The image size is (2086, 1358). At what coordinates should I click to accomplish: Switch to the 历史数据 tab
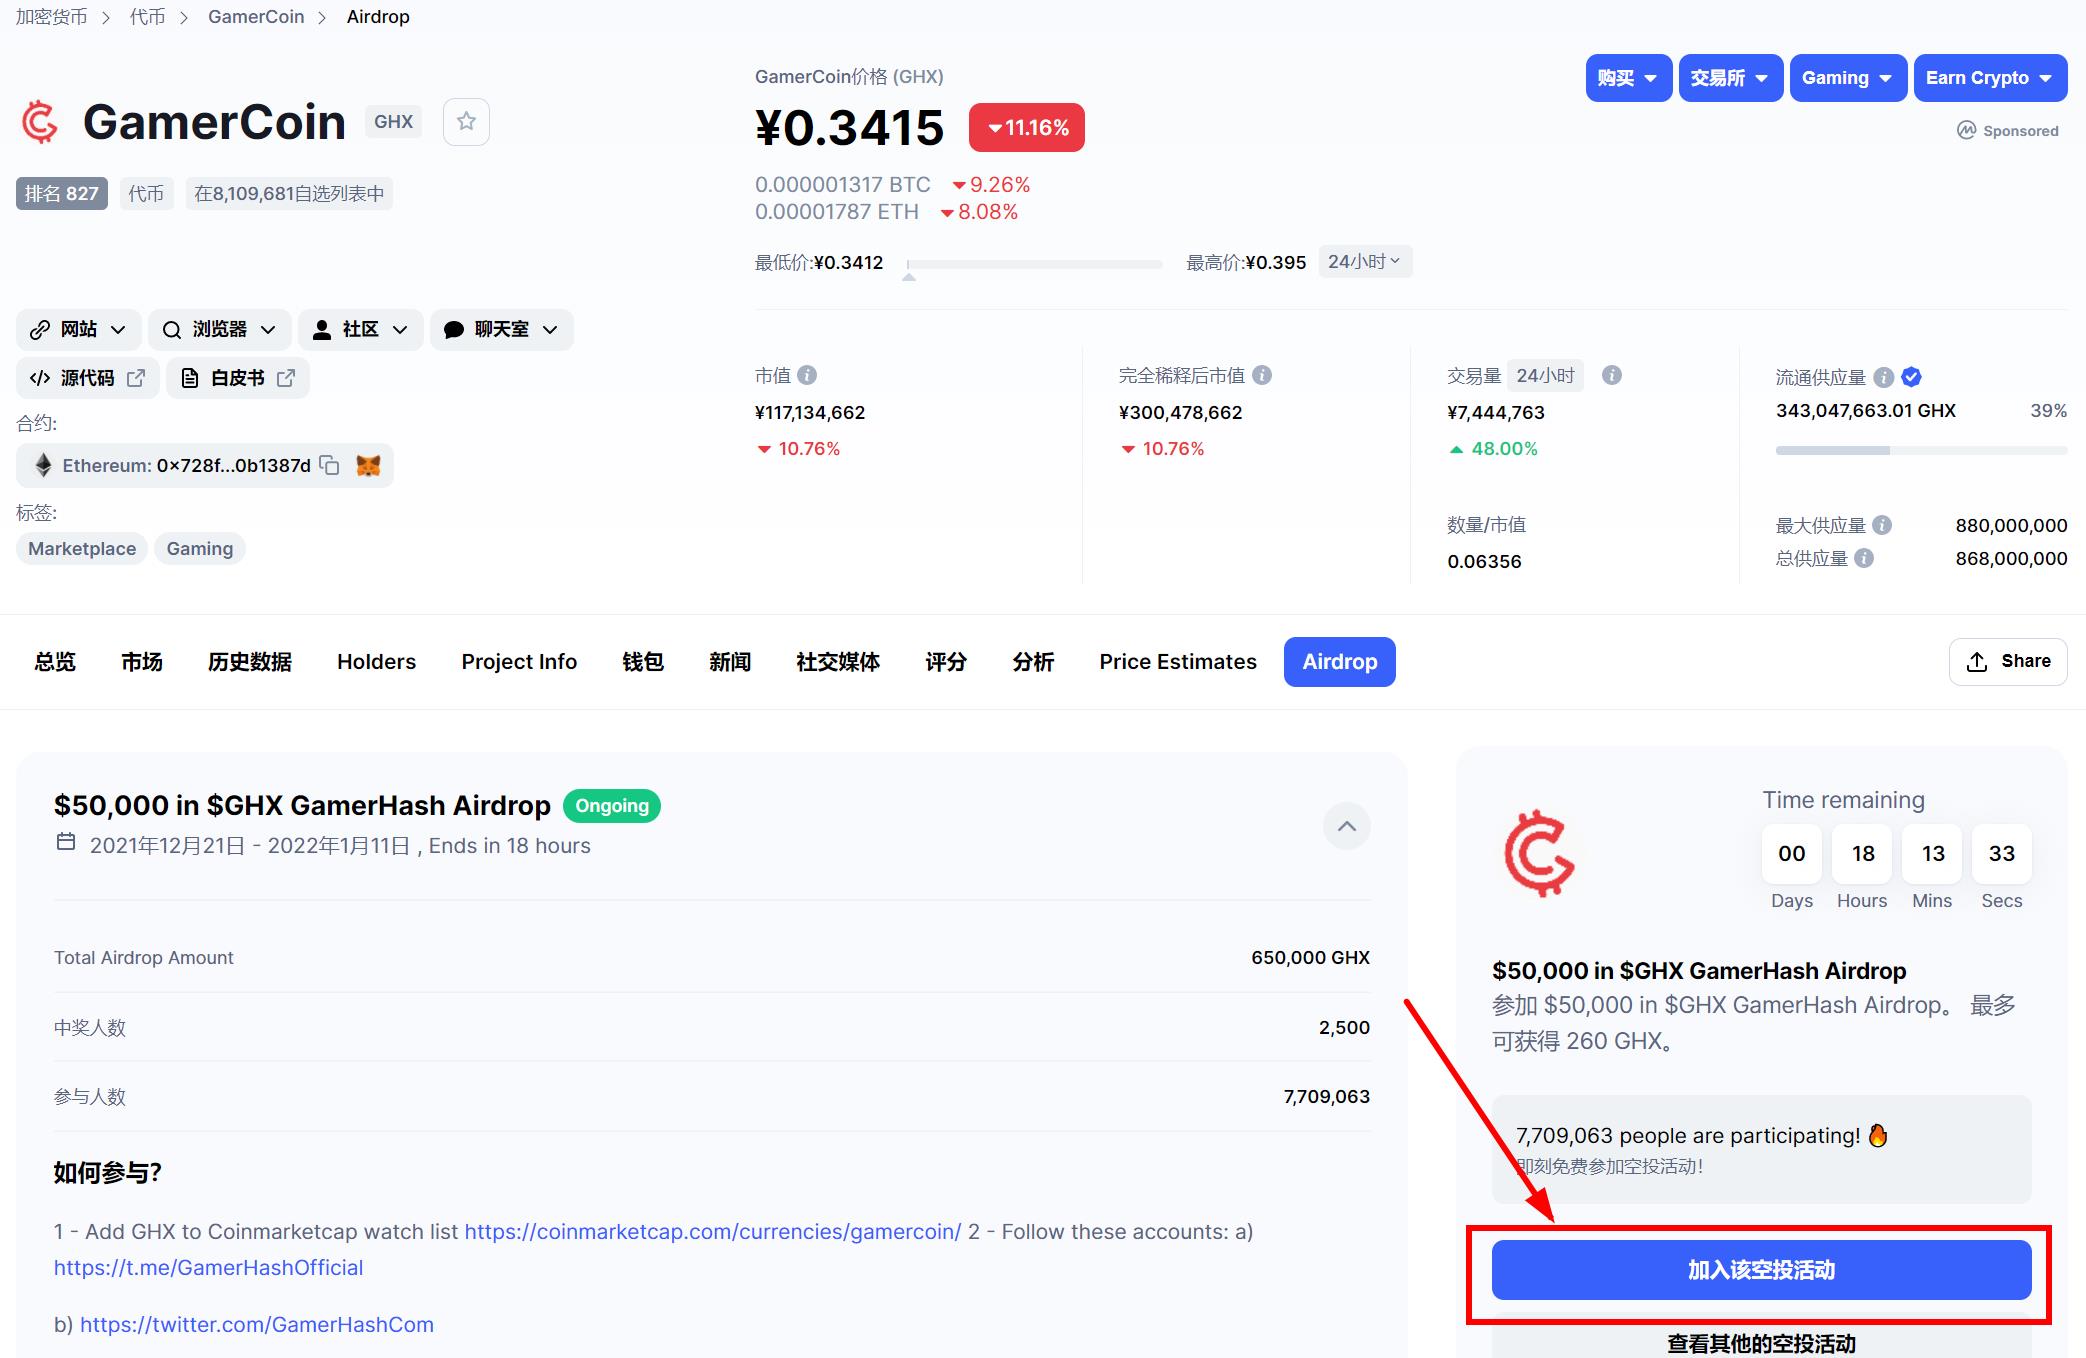pos(250,662)
